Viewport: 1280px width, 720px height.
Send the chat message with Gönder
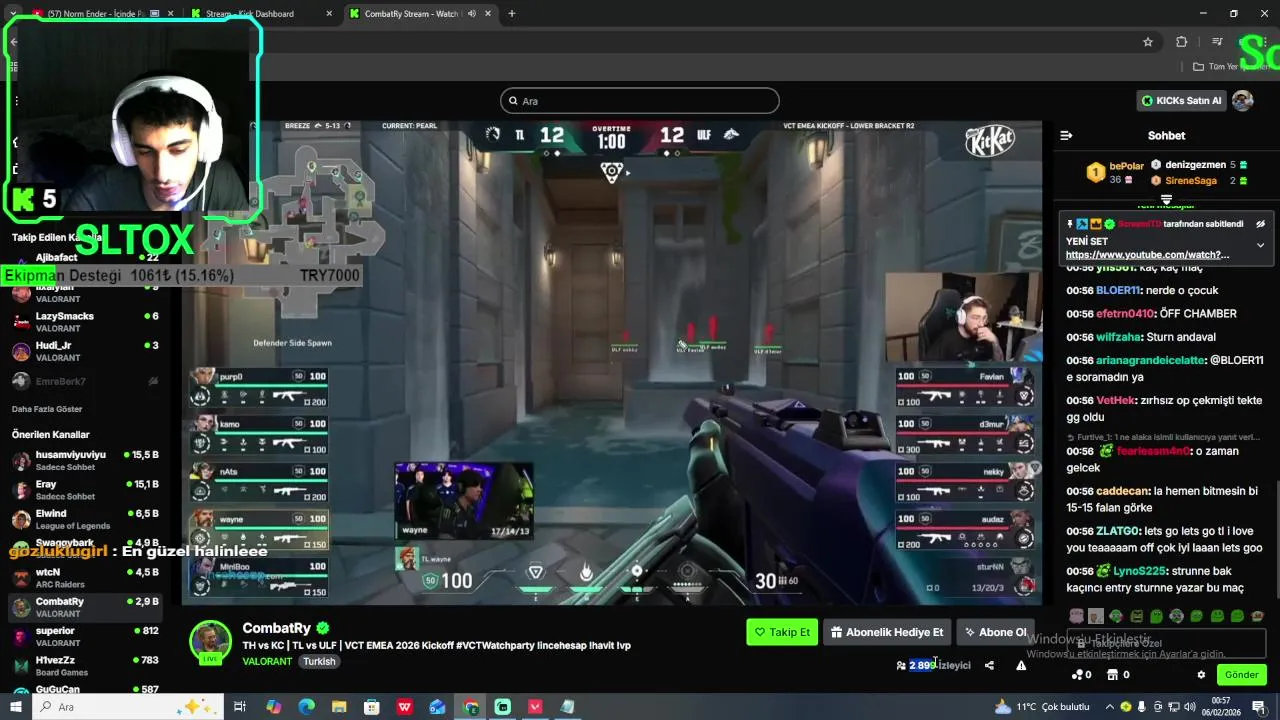[x=1241, y=675]
